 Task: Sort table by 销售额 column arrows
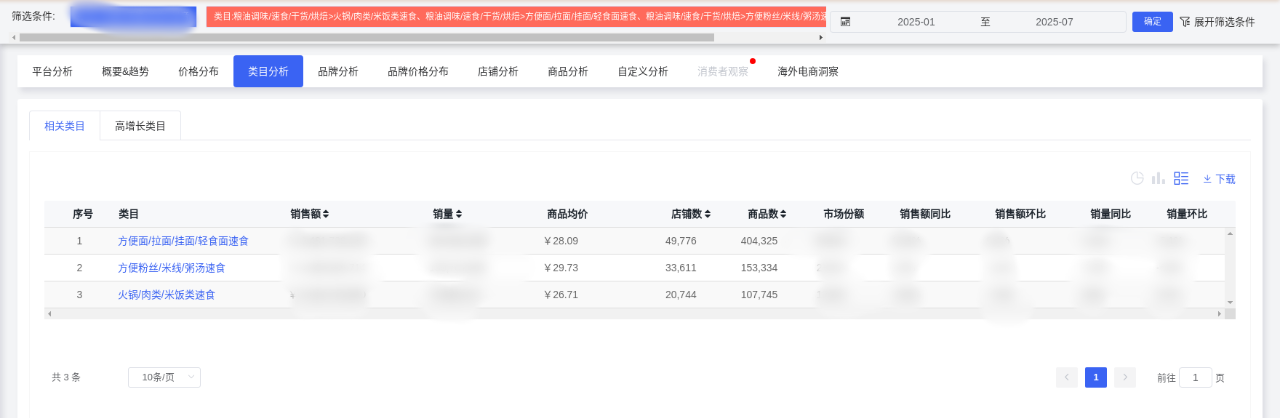click(325, 214)
